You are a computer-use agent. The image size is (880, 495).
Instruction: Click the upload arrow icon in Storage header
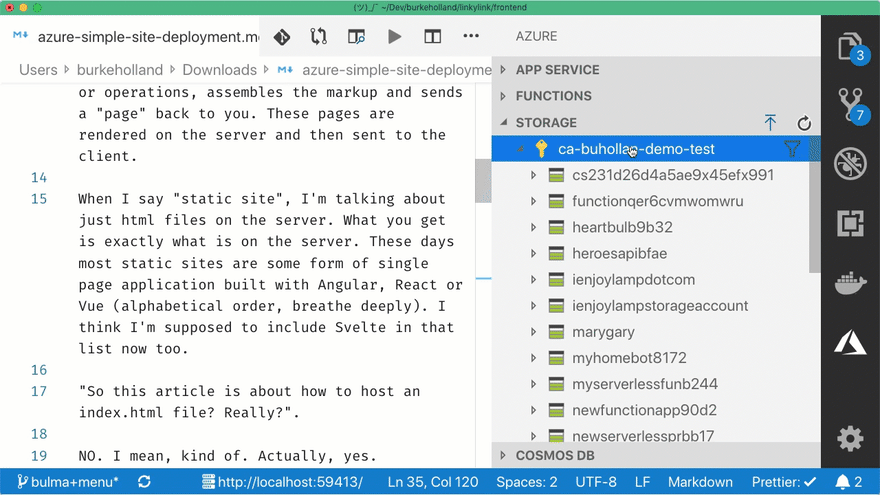[x=770, y=122]
